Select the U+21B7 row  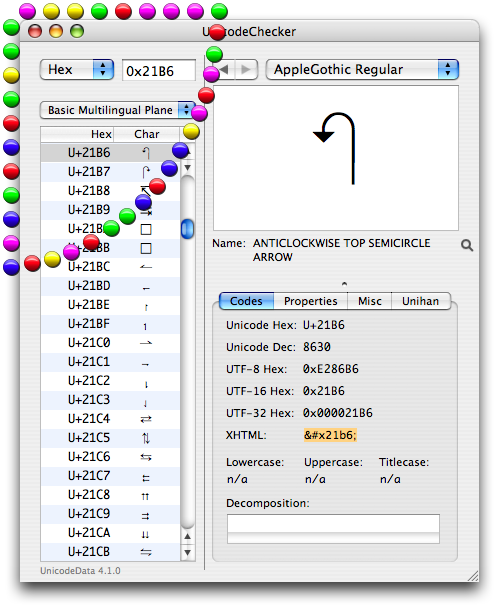click(110, 172)
